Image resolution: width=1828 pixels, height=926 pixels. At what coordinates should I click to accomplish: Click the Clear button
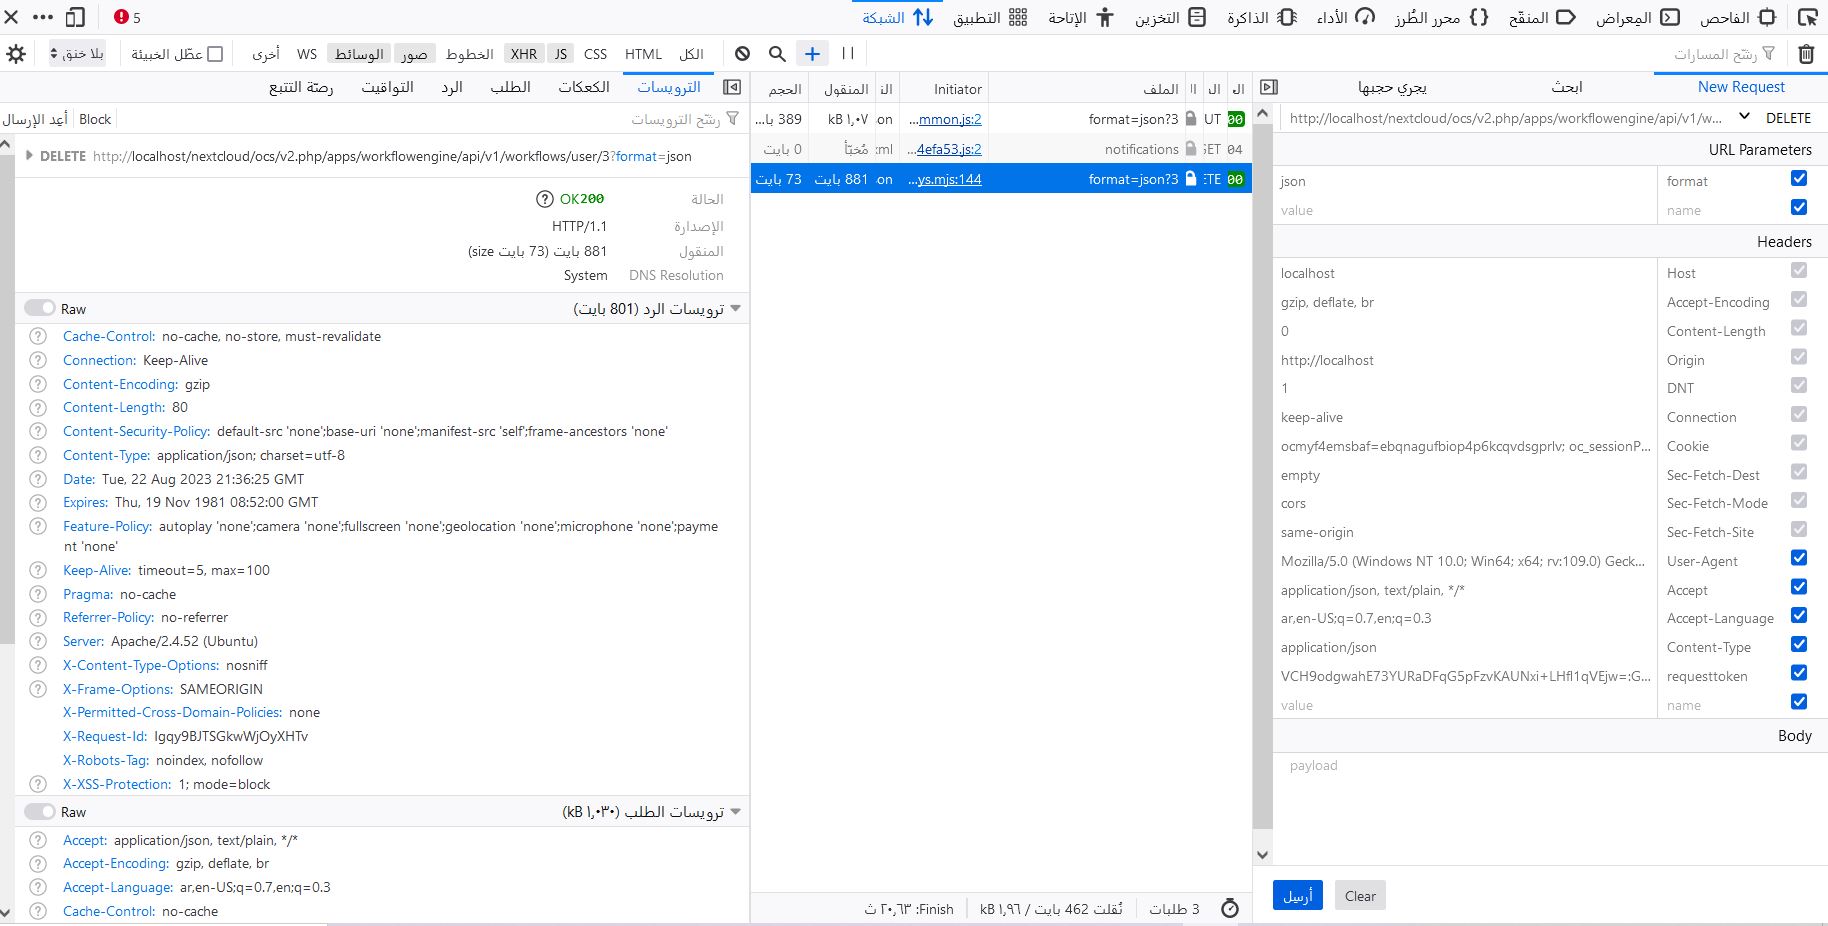(x=1360, y=895)
